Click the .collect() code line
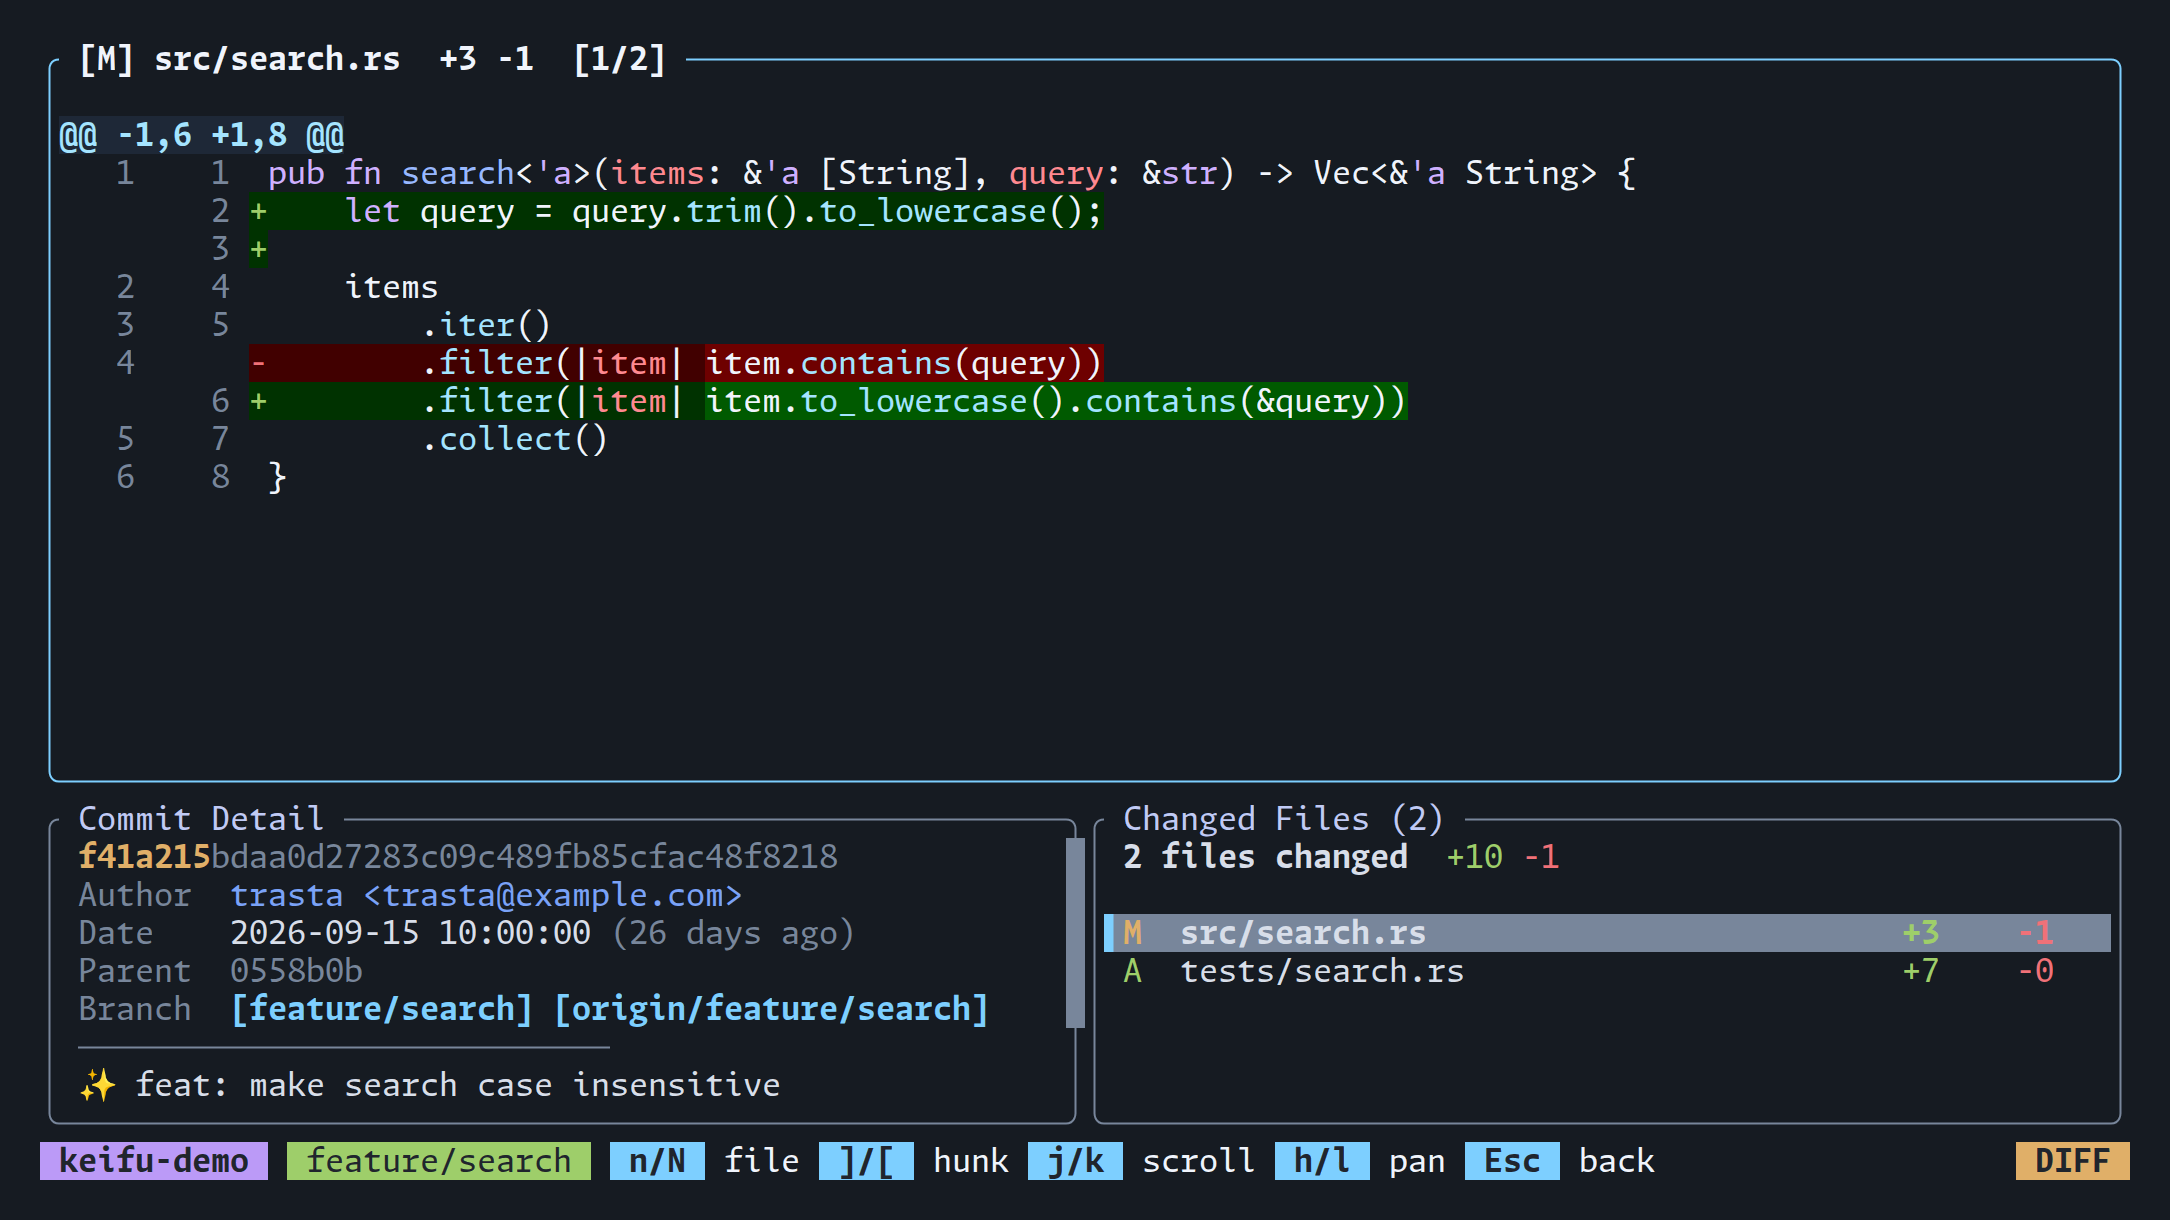Viewport: 2170px width, 1220px height. click(x=515, y=439)
